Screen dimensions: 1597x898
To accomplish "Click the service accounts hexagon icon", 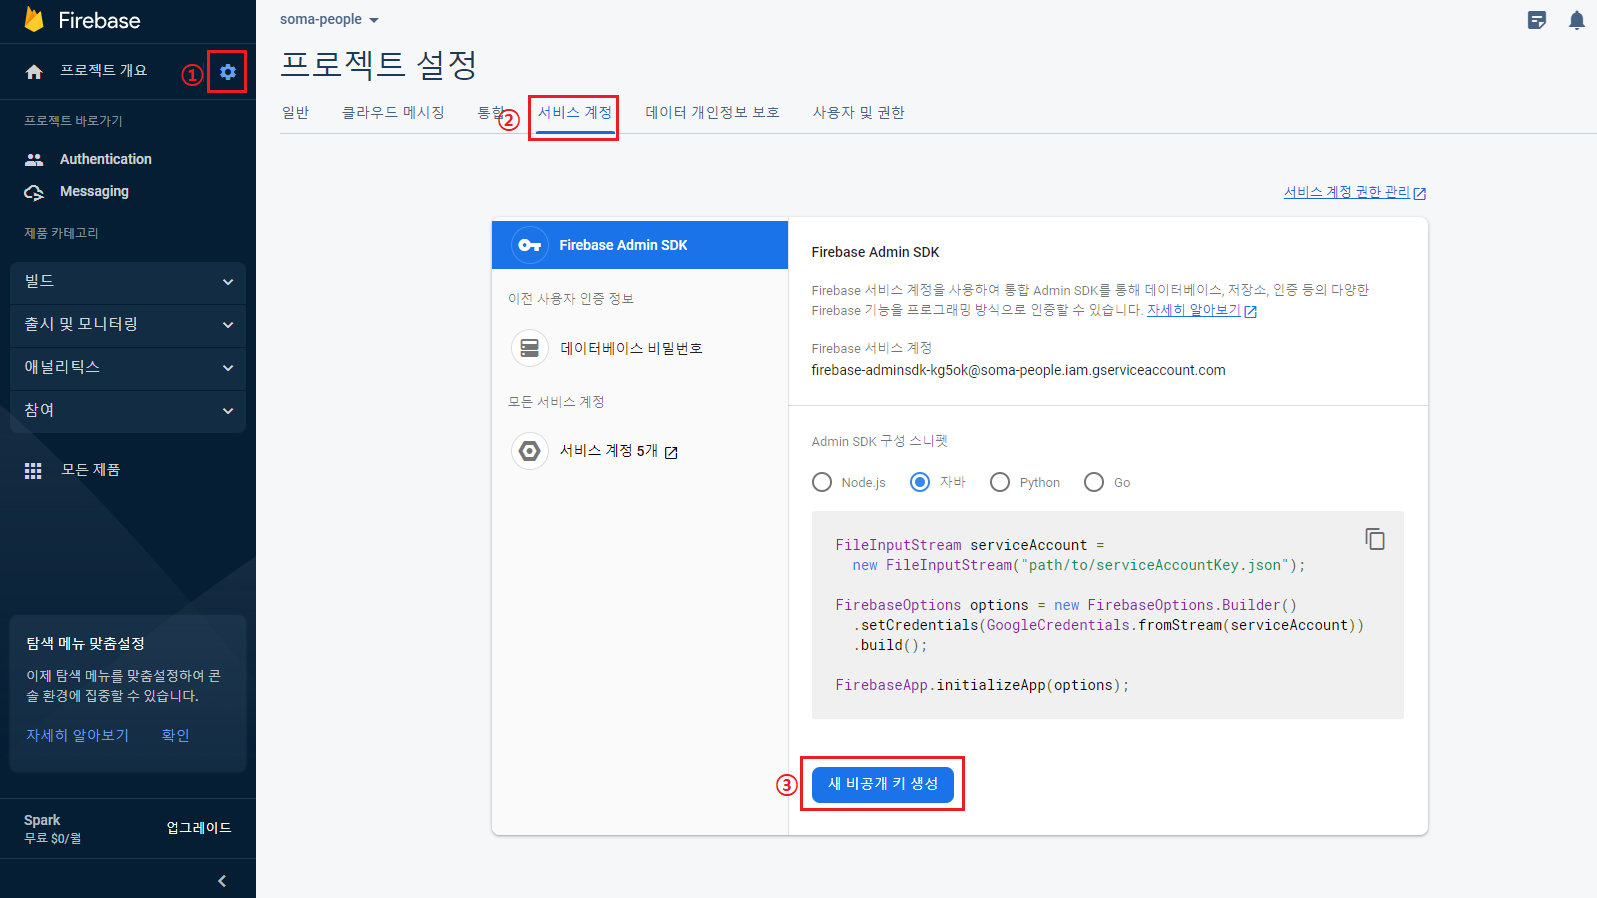I will [x=530, y=451].
